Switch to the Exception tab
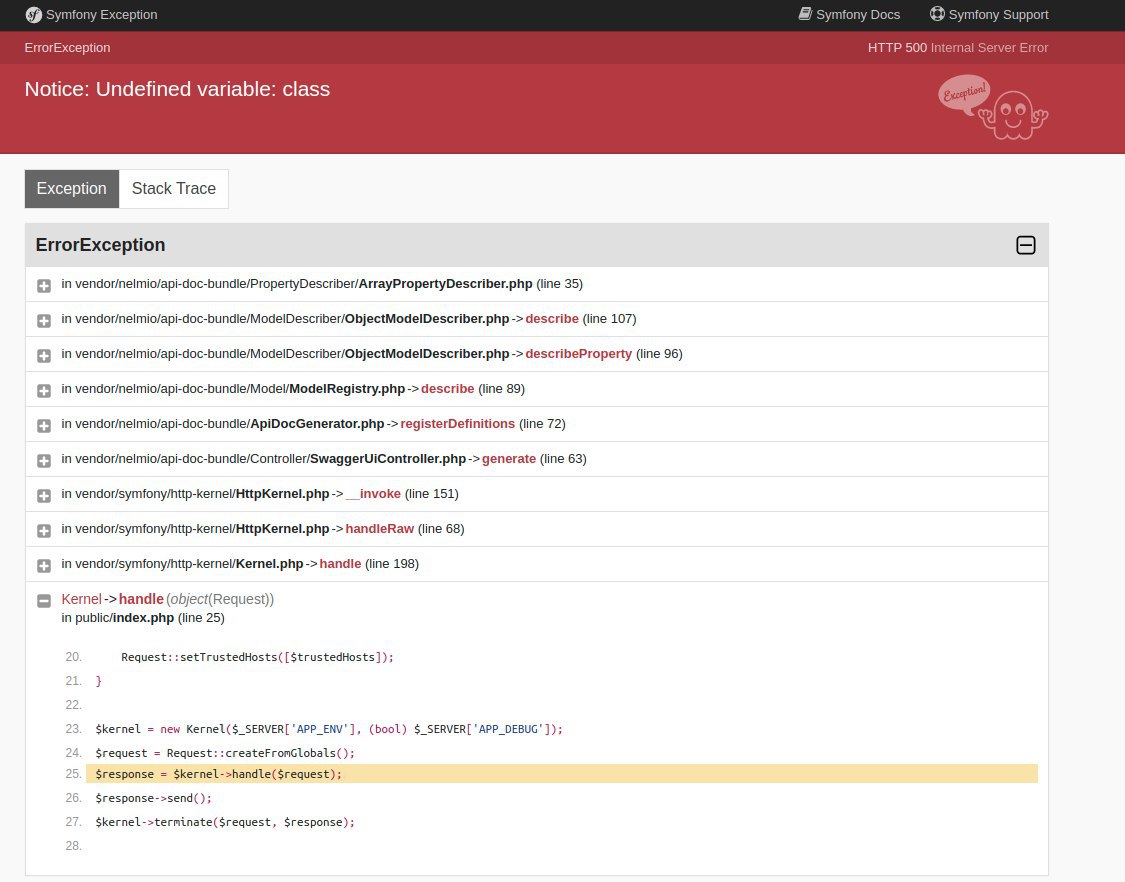 (72, 189)
